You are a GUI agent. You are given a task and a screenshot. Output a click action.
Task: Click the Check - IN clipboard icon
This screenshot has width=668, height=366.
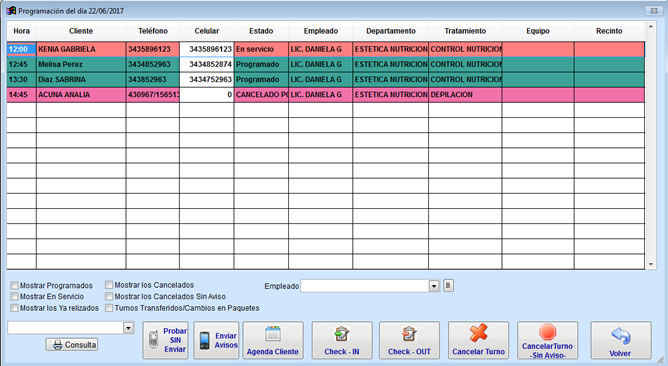[341, 334]
